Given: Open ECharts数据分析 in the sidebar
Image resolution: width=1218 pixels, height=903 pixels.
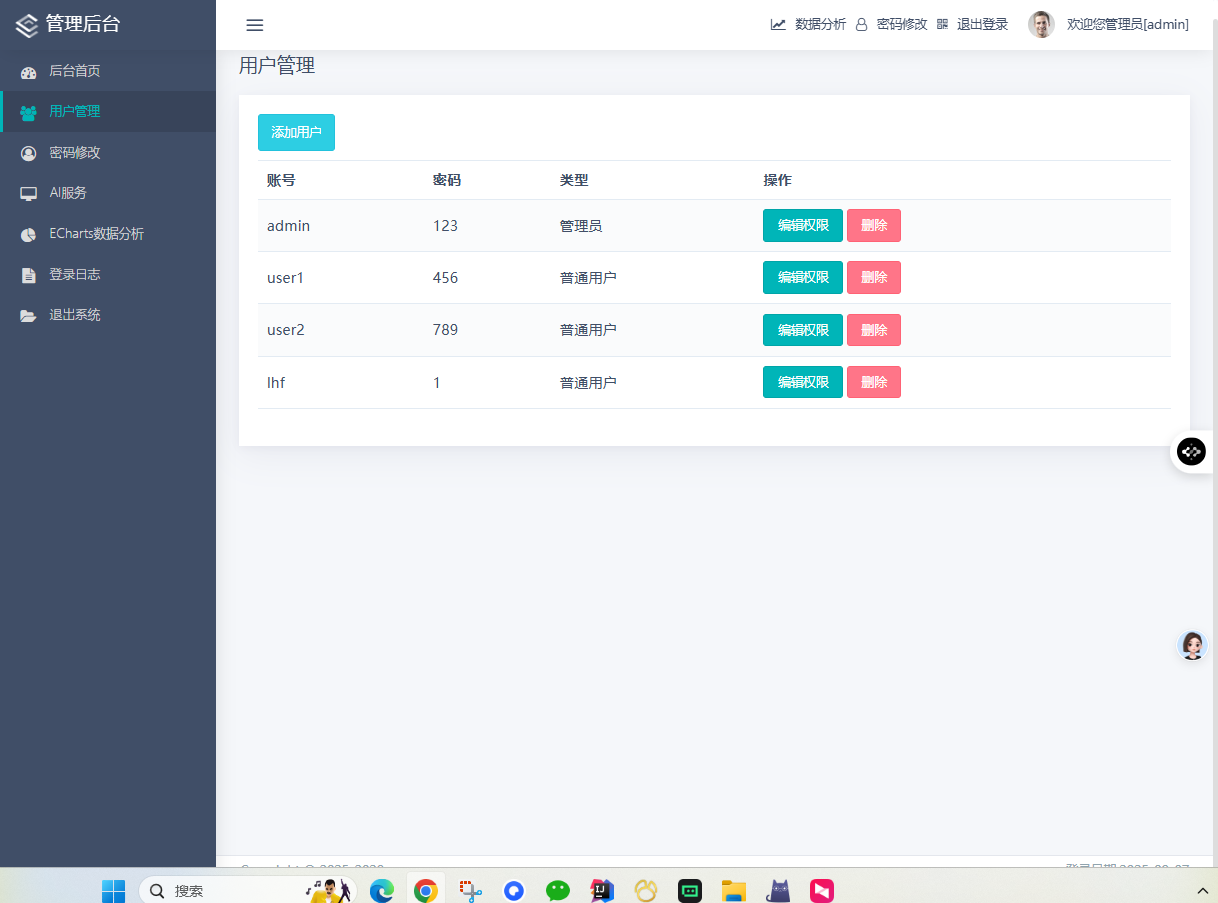Looking at the screenshot, I should click(108, 234).
